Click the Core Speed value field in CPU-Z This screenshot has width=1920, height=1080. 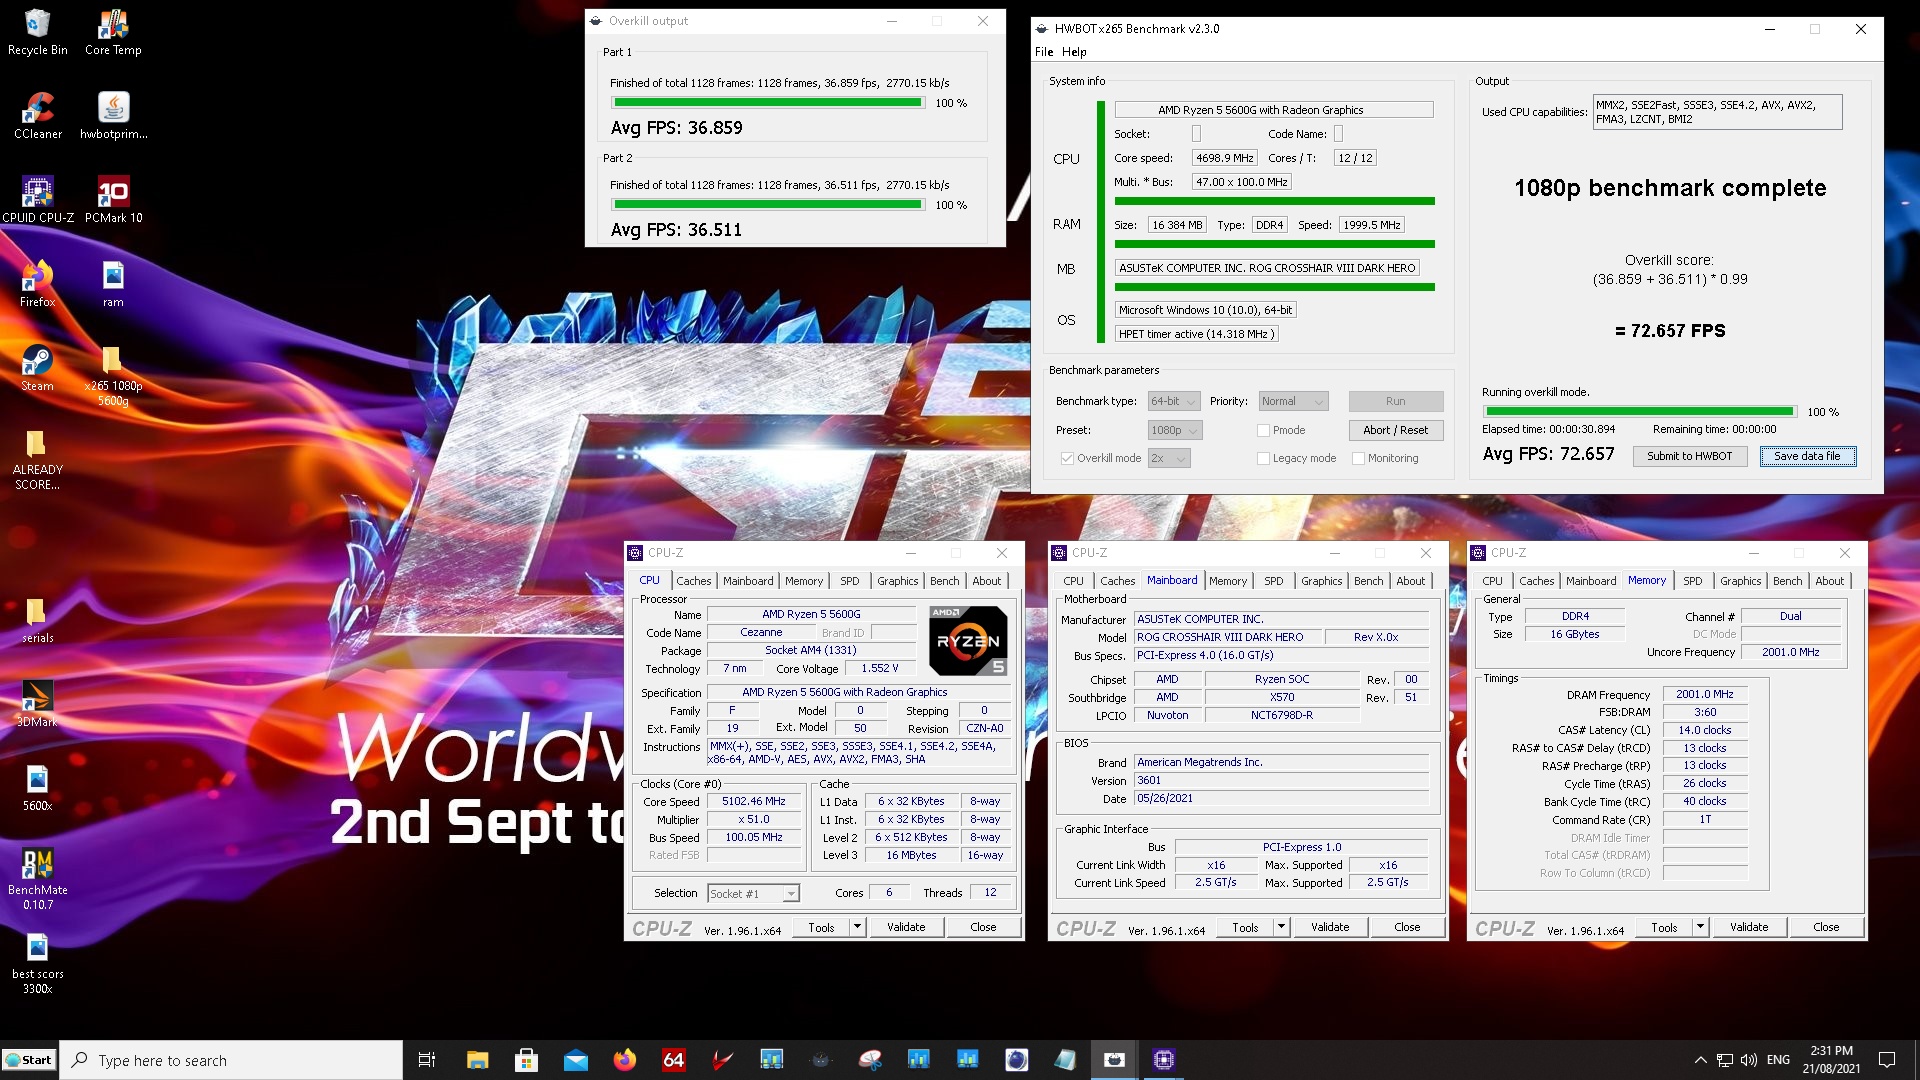click(x=754, y=802)
